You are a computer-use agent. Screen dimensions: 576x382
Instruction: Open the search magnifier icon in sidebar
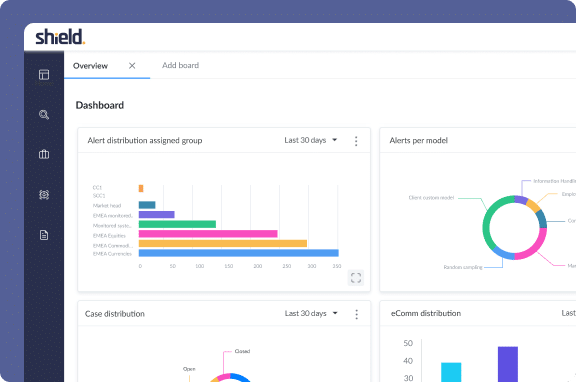pos(44,115)
